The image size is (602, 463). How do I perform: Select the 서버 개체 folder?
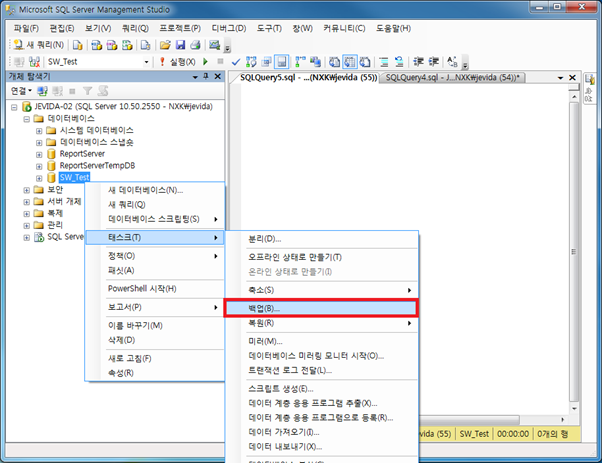[64, 201]
